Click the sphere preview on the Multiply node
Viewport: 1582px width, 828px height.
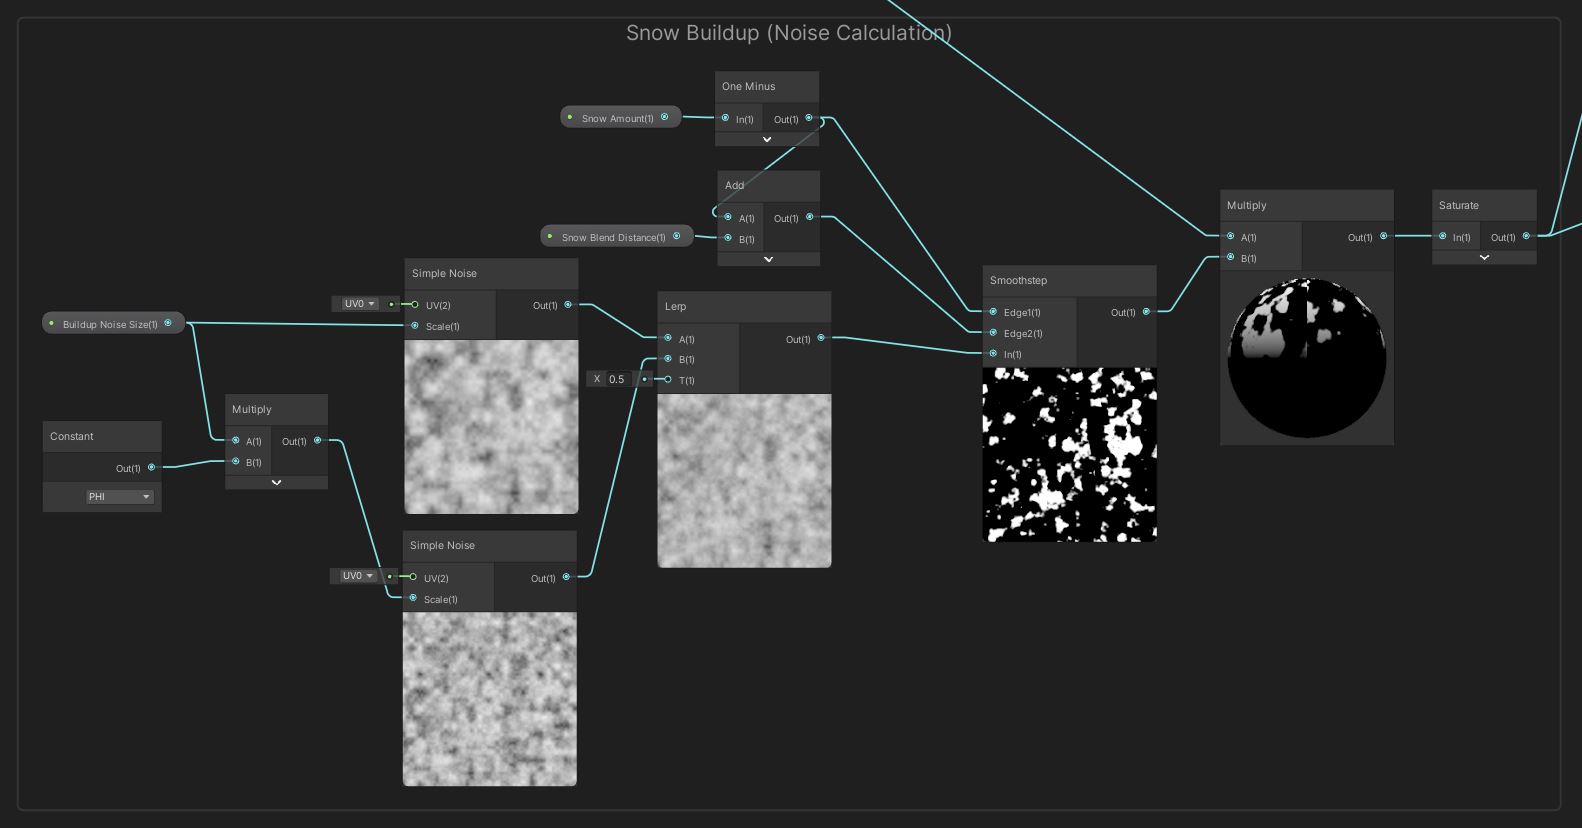click(1306, 358)
